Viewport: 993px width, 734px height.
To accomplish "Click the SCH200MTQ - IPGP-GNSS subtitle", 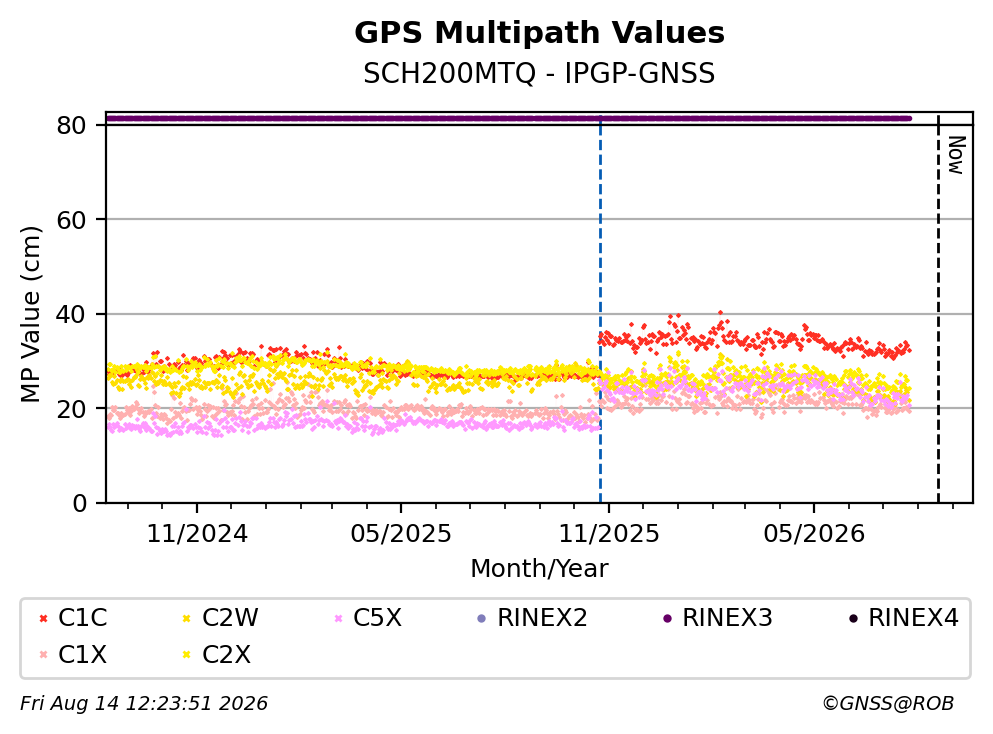I will click(x=539, y=73).
